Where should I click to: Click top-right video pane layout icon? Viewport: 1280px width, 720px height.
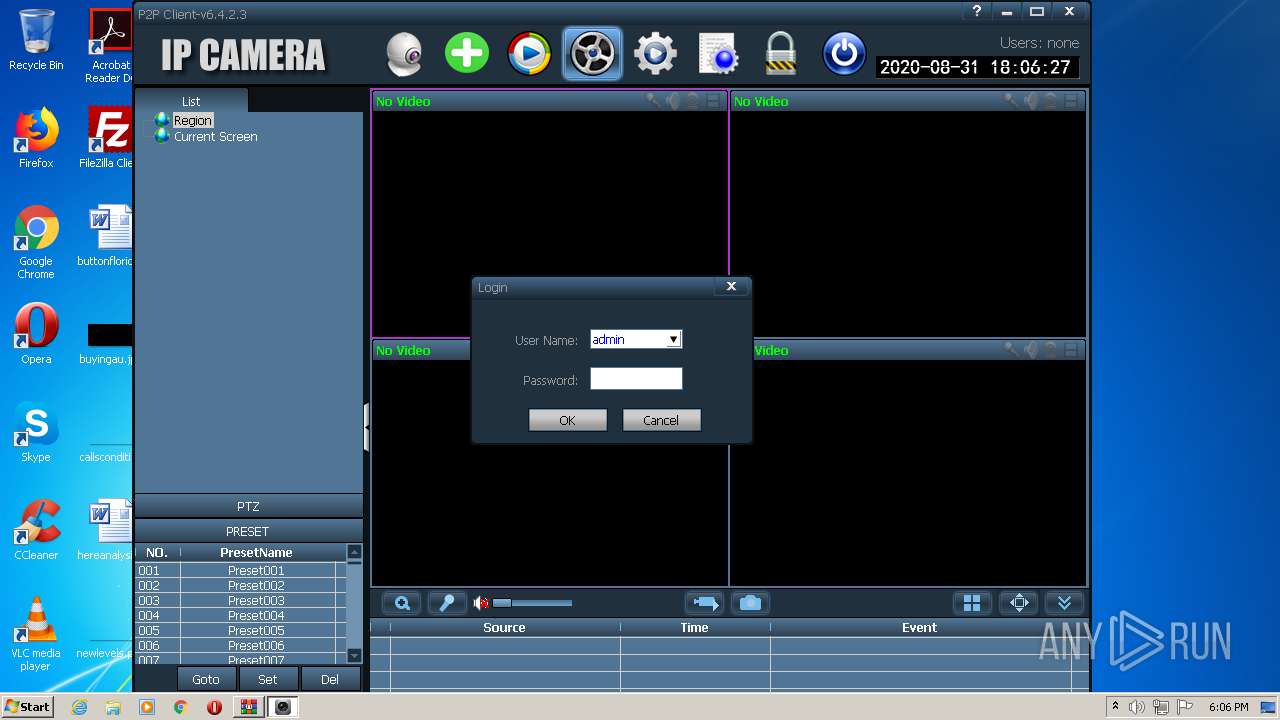tap(1070, 100)
